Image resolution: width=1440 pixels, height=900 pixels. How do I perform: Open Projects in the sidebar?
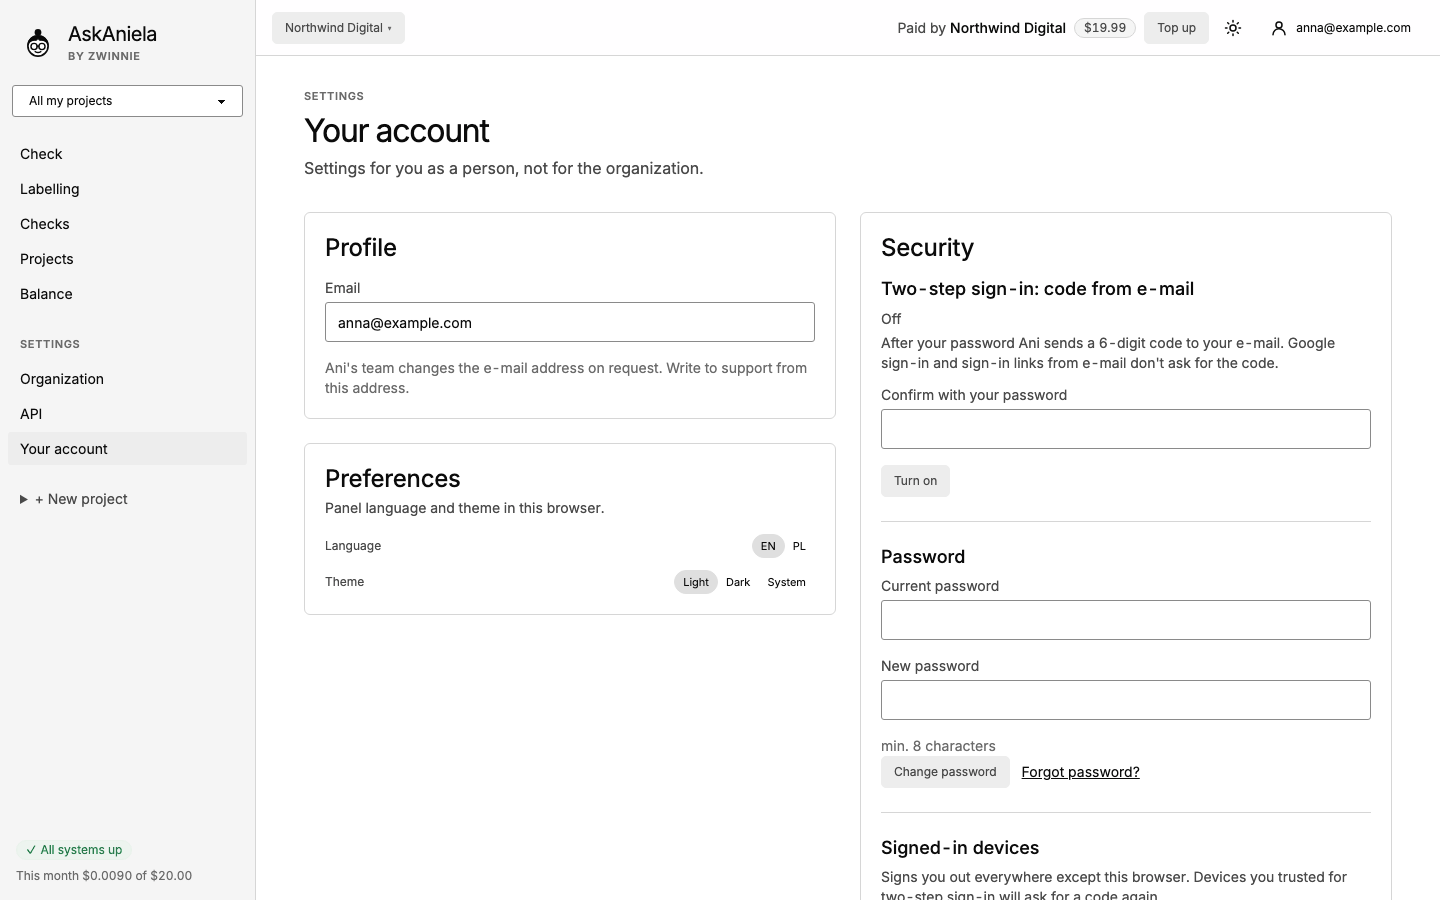point(127,259)
